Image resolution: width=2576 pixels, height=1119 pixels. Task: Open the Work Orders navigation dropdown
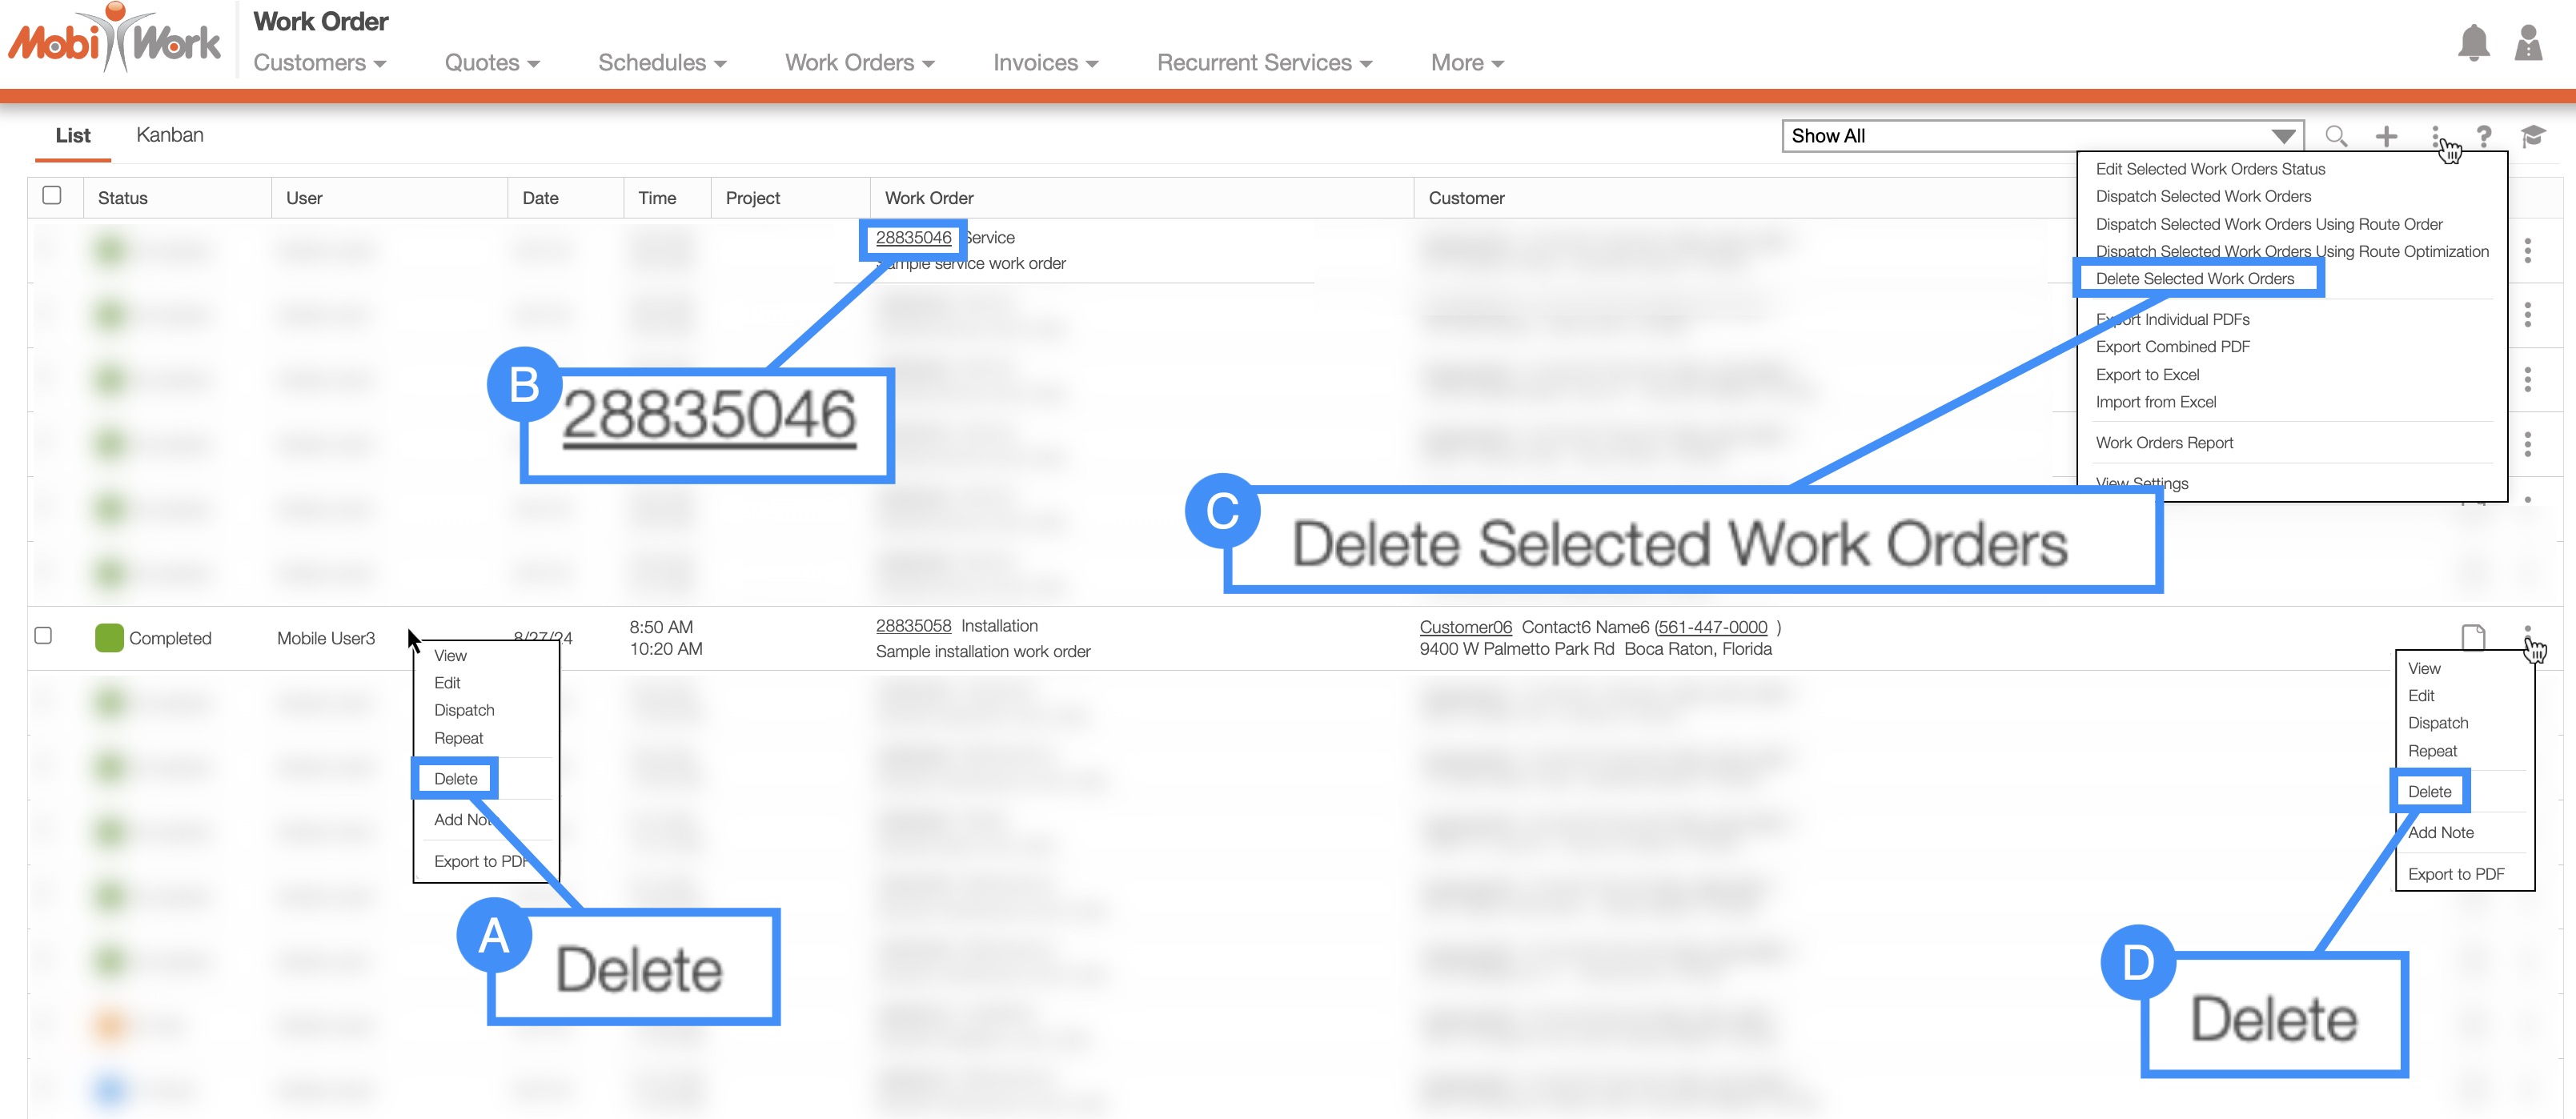(859, 63)
